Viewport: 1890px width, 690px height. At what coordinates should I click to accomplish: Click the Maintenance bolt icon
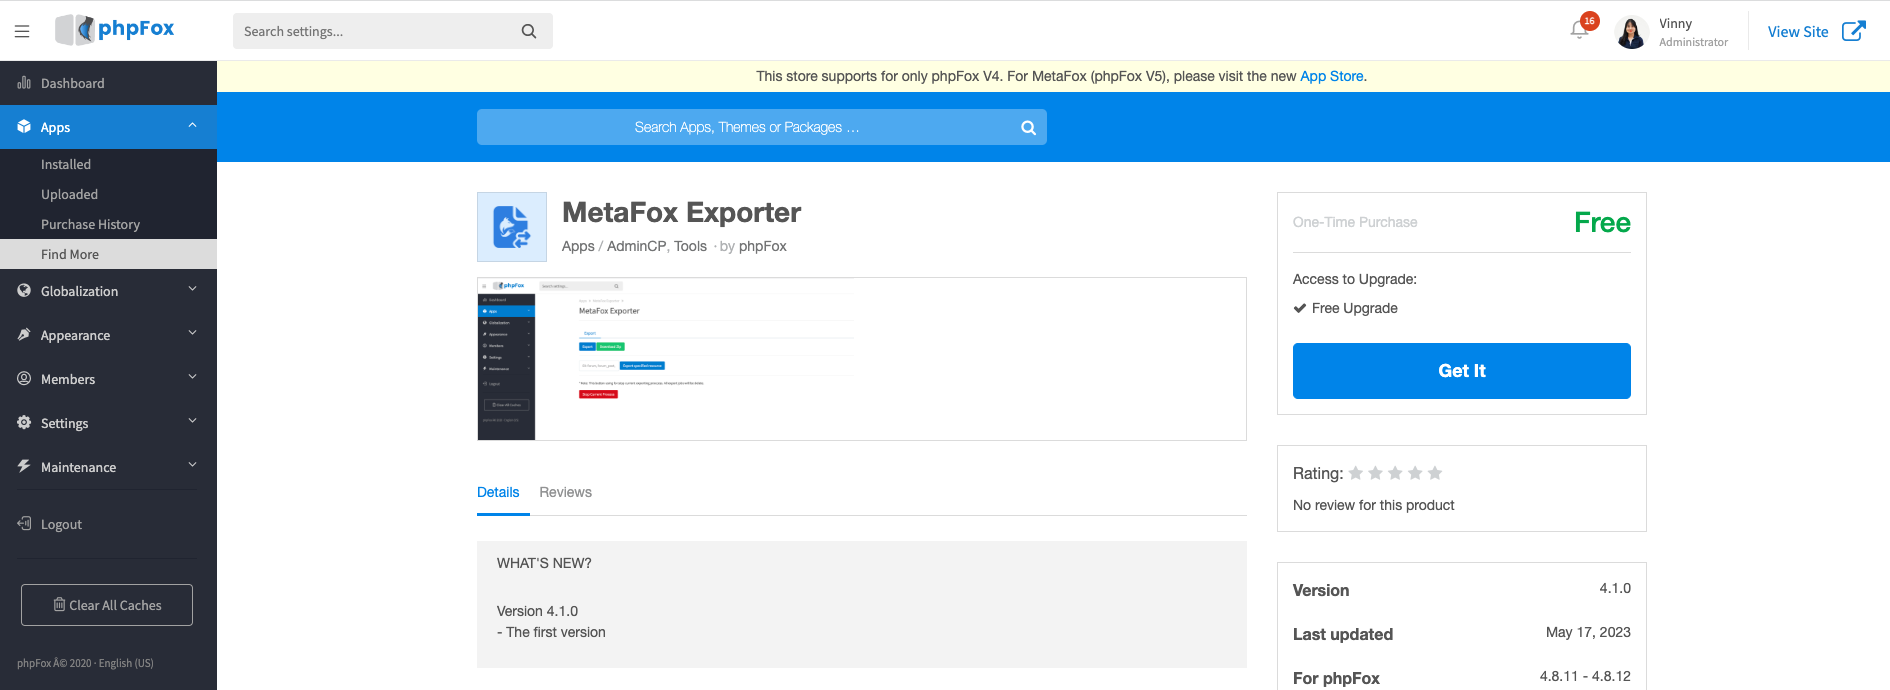[x=24, y=466]
